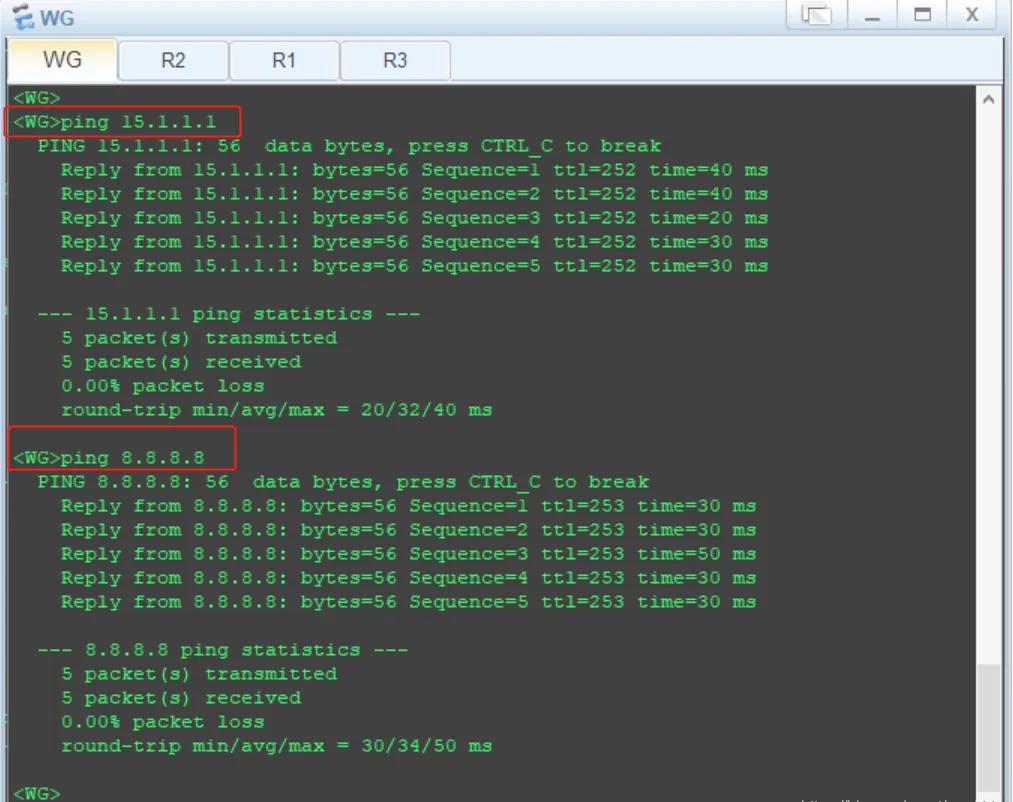Image resolution: width=1013 pixels, height=802 pixels.
Task: Click 15.1.1.1 reply Sequence=5 line
Action: tap(414, 266)
